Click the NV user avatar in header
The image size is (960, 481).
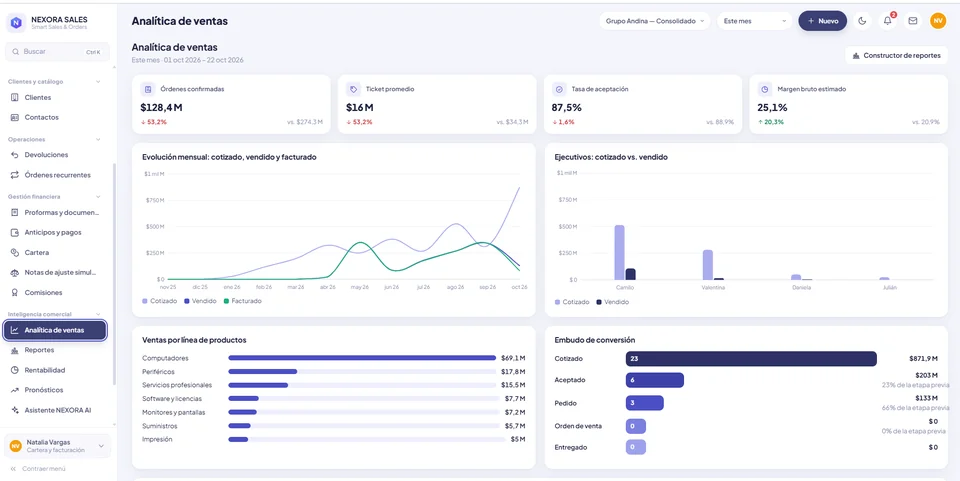(x=937, y=21)
